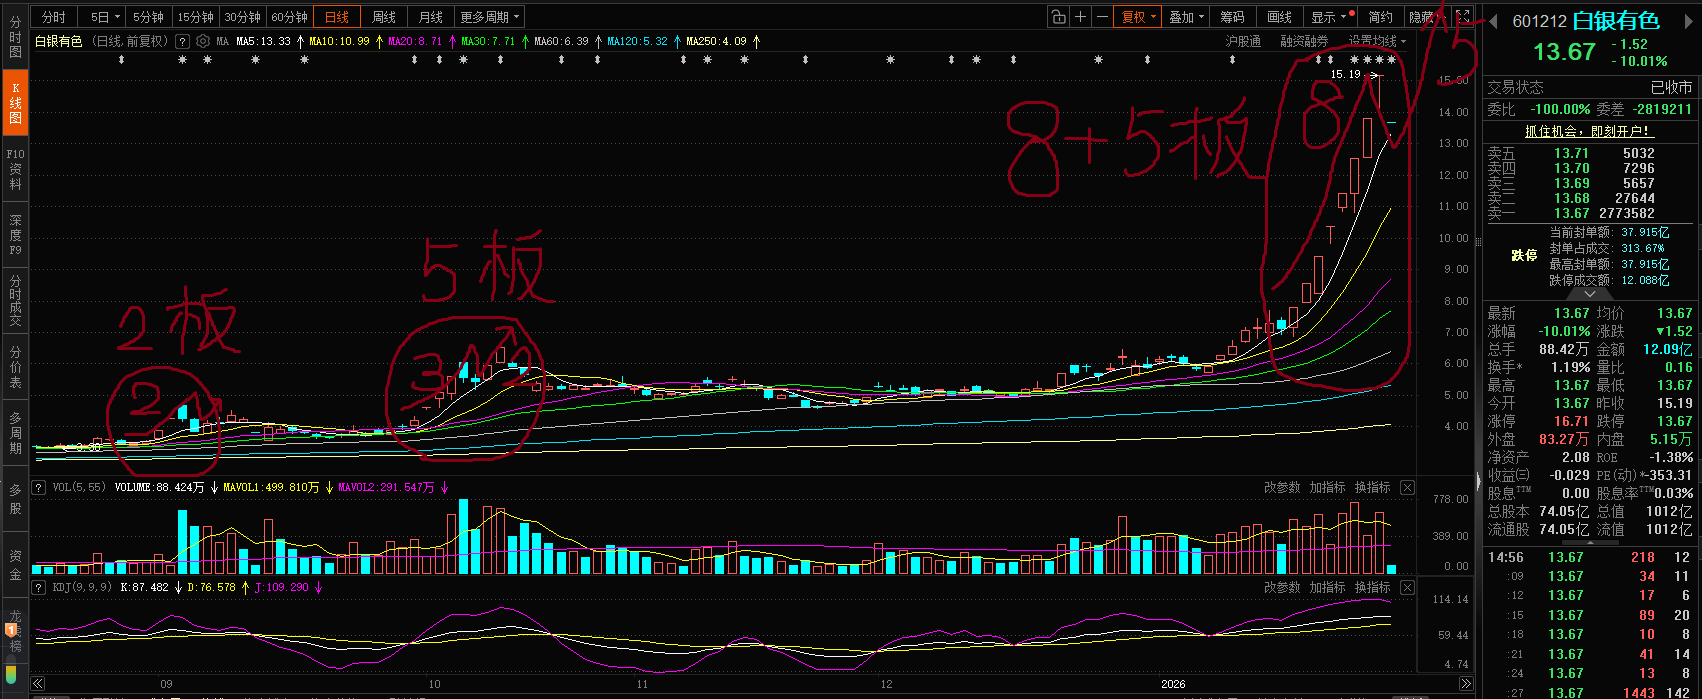Open 叠加 overlay dropdown
1702x699 pixels.
click(1187, 17)
